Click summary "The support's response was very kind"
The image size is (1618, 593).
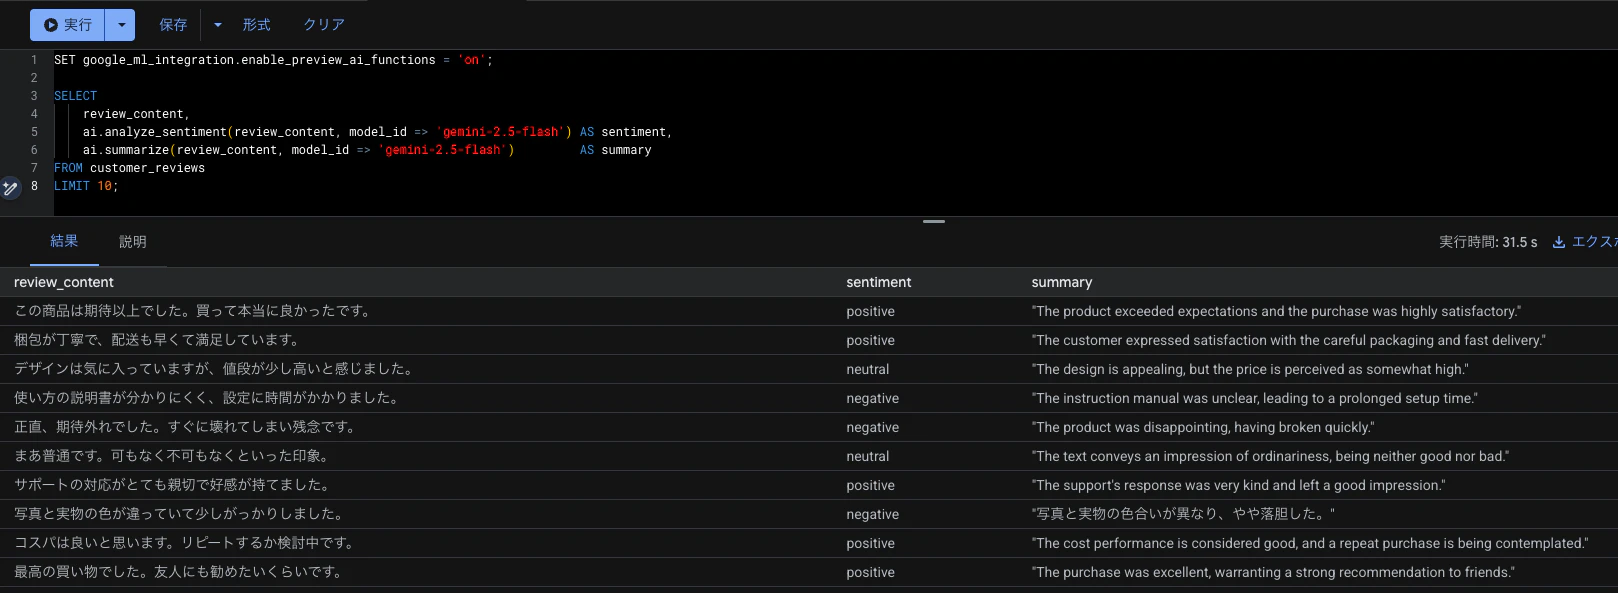[1238, 485]
